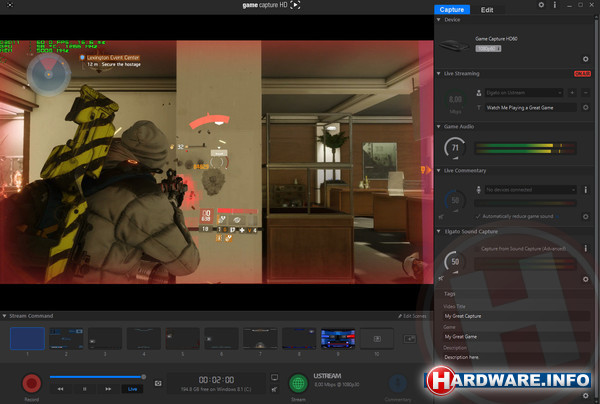Click the add scene icon after scene 10
600x404 pixels.
409,339
